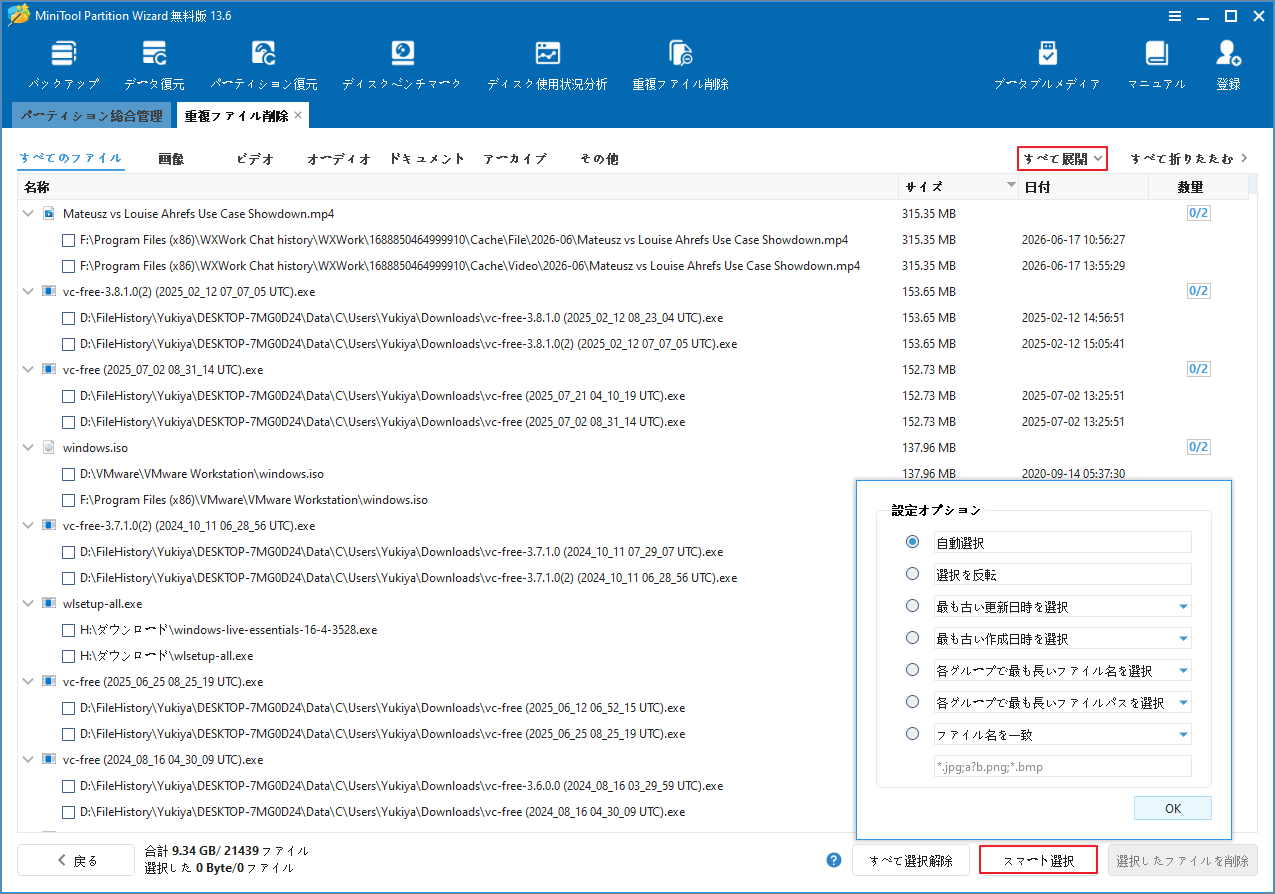Click the 名称 column header
The image size is (1275, 894).
(x=458, y=187)
